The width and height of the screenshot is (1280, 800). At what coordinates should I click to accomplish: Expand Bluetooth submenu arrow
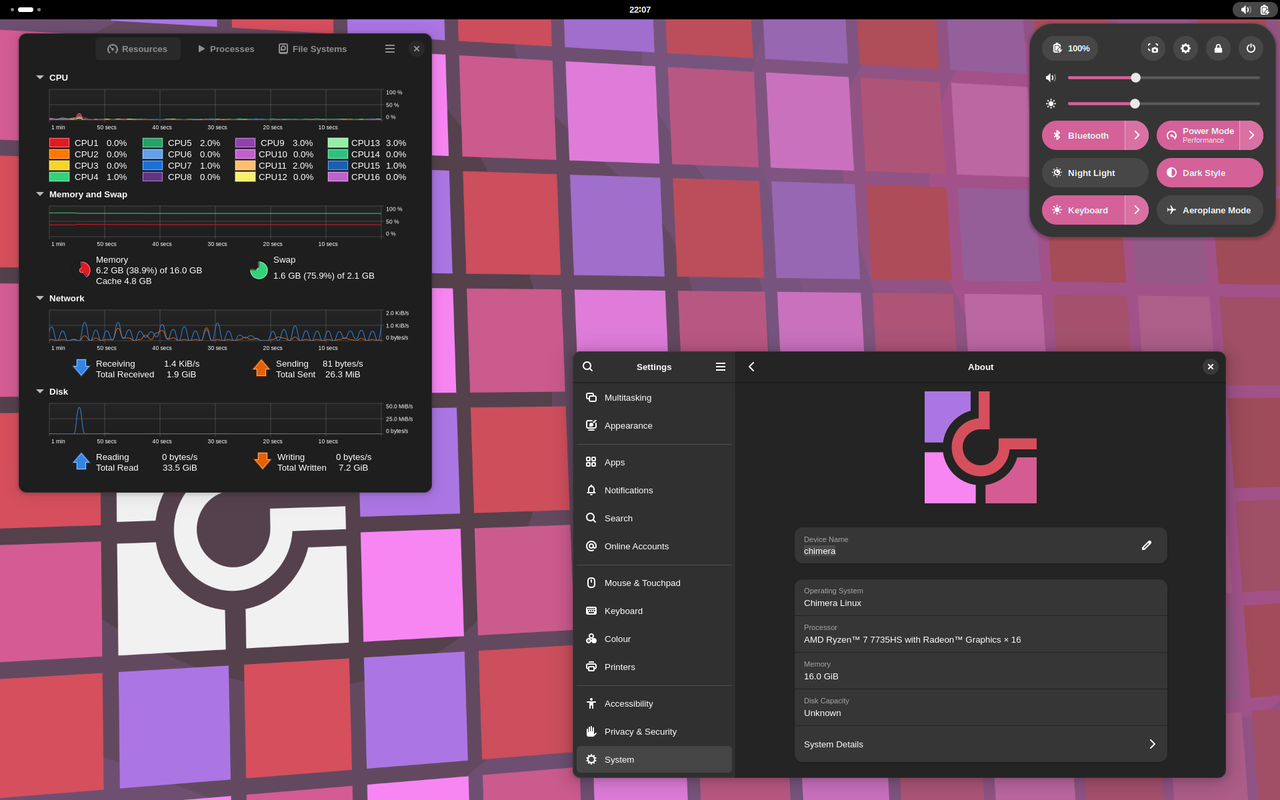coord(1137,135)
